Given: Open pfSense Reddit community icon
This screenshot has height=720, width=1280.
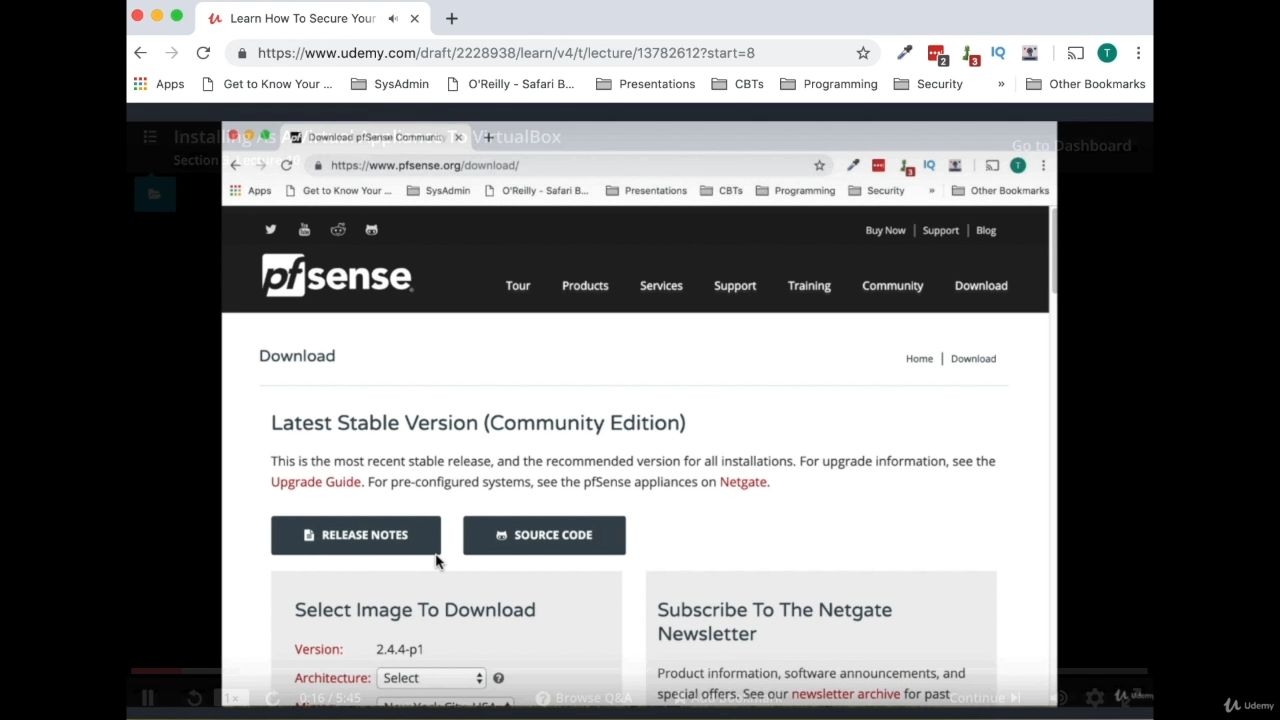Looking at the screenshot, I should click(338, 230).
